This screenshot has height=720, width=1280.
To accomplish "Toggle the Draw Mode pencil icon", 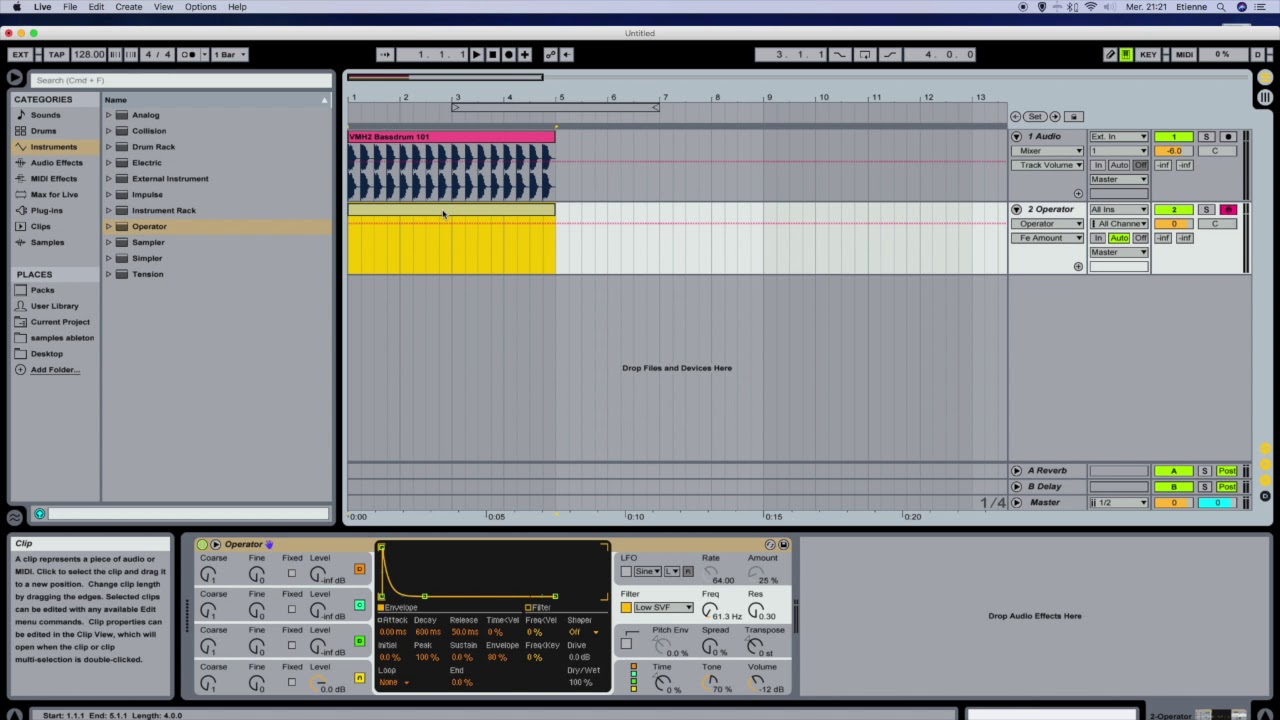I will tap(1110, 55).
